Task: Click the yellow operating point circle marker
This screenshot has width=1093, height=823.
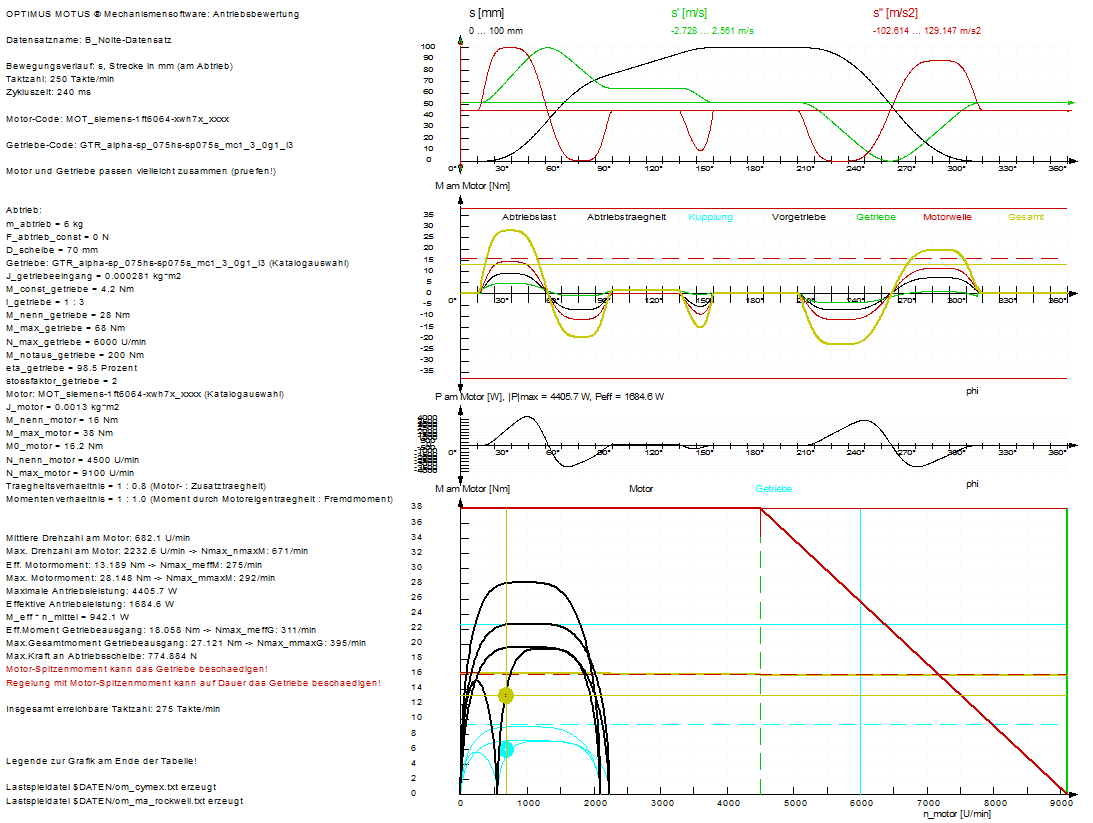Action: [506, 695]
